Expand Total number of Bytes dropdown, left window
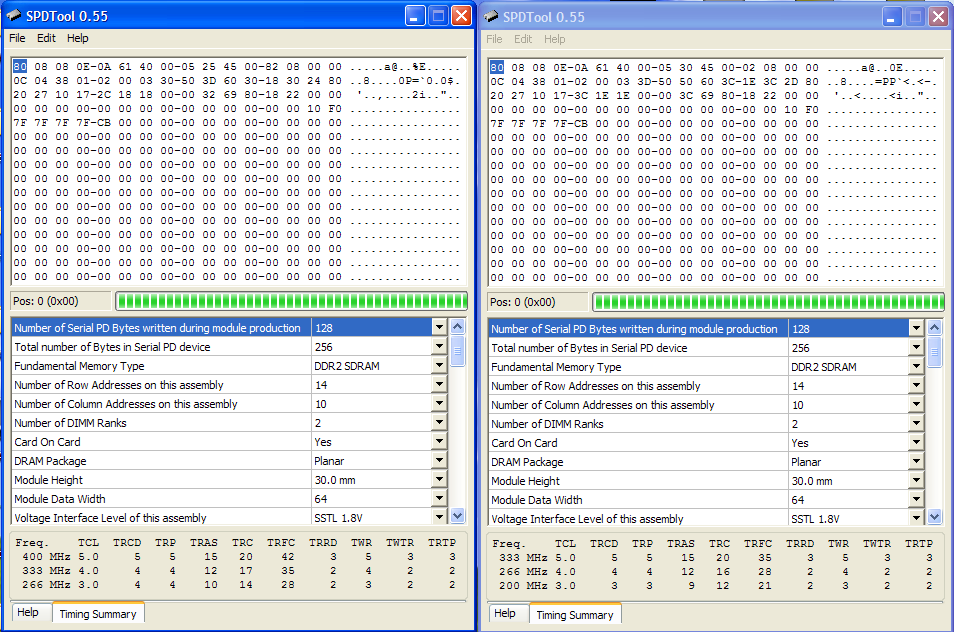The height and width of the screenshot is (632, 954). (x=439, y=346)
